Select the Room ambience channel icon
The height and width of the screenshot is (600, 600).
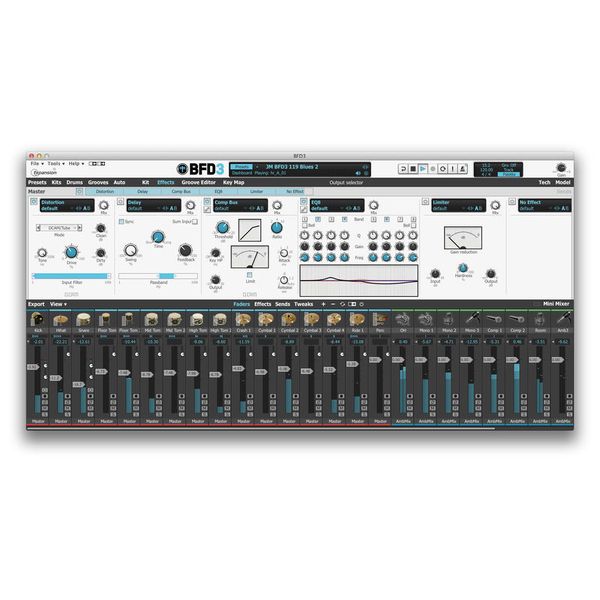tap(539, 320)
